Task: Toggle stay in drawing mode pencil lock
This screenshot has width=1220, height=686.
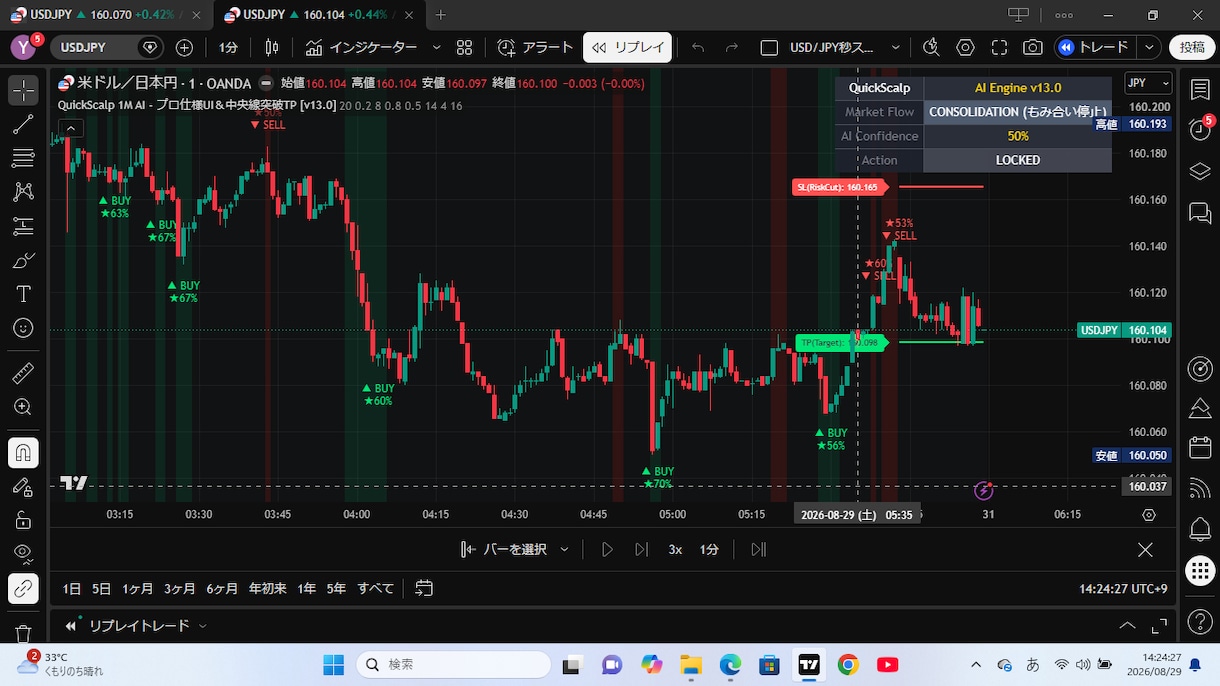Action: (x=23, y=486)
